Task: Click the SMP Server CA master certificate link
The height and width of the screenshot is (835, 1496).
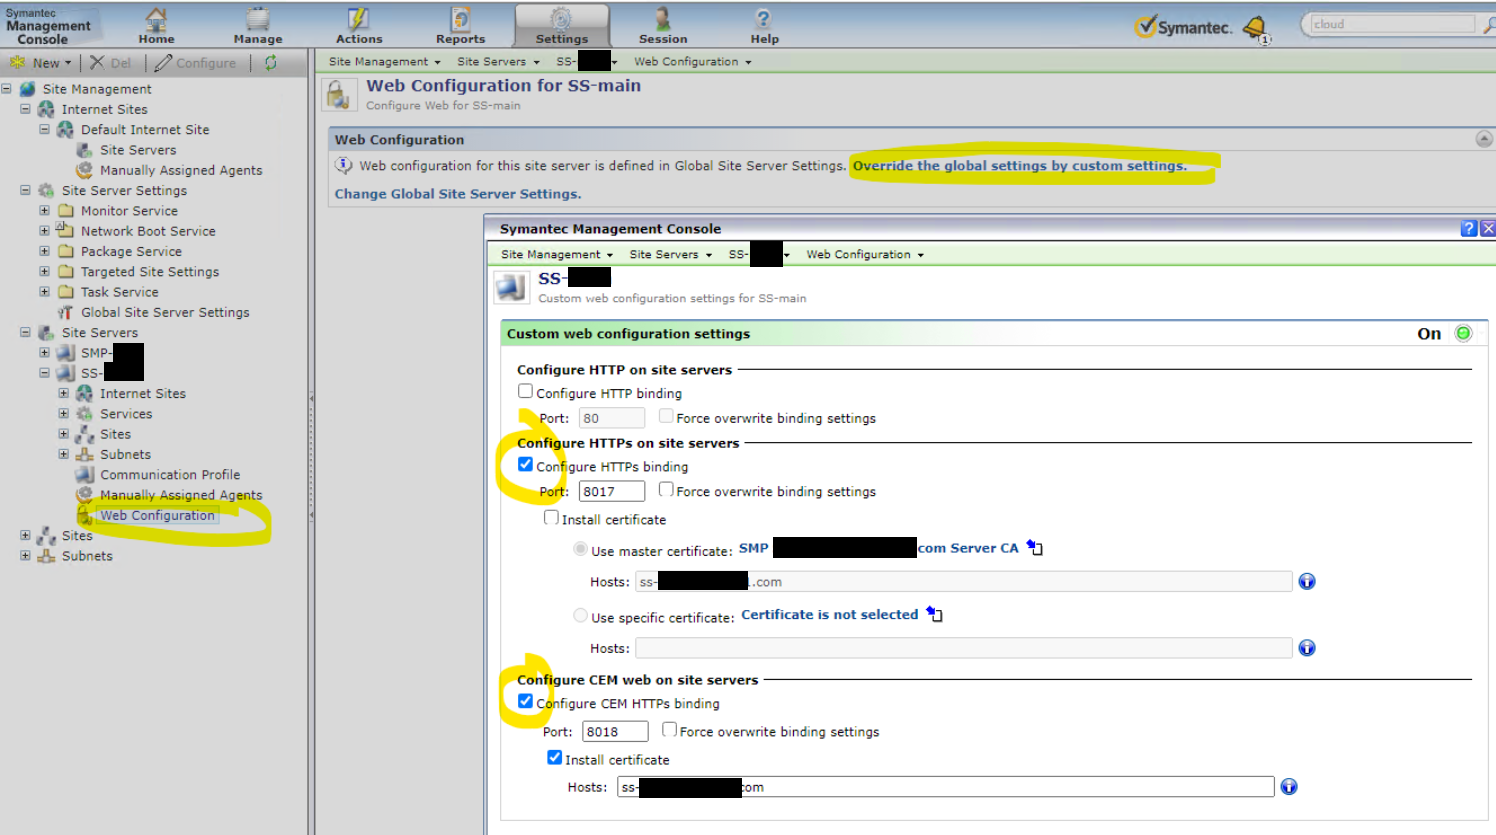Action: click(x=878, y=548)
